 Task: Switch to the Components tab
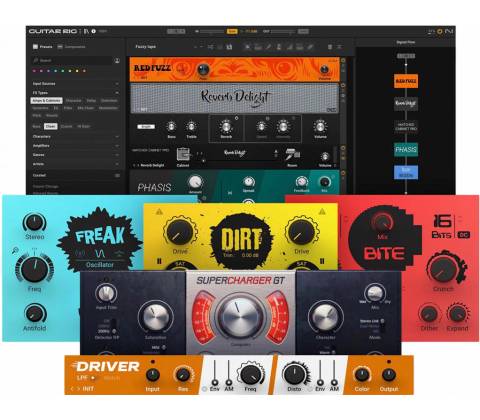(71, 47)
